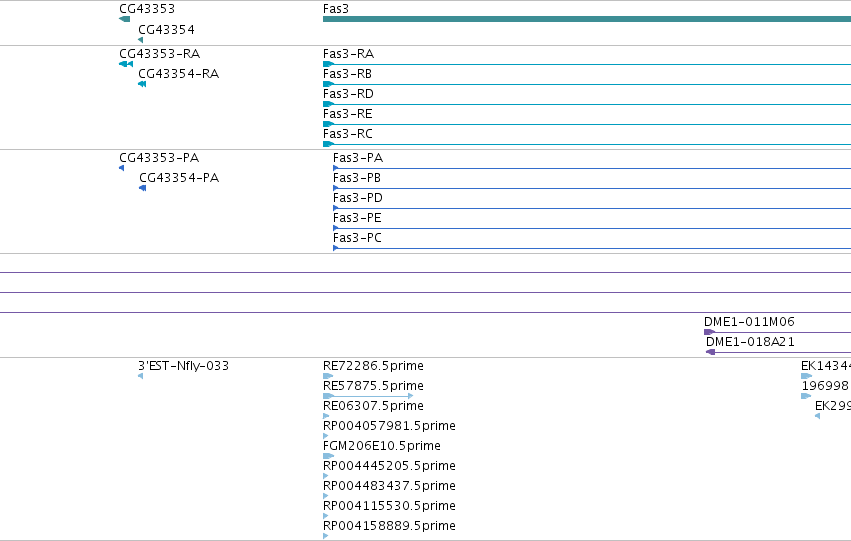
Task: Select protein label CG43353-PA
Action: tap(159, 158)
